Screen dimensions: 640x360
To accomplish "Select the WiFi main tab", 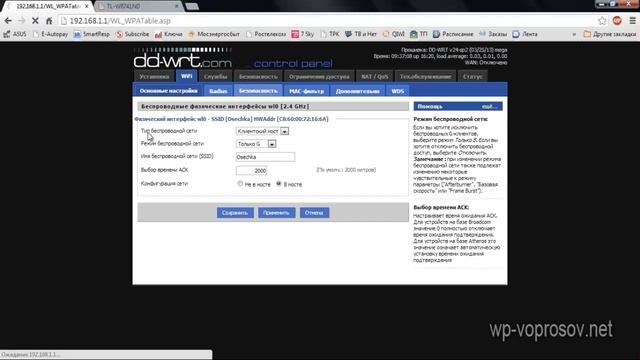I will click(x=187, y=76).
